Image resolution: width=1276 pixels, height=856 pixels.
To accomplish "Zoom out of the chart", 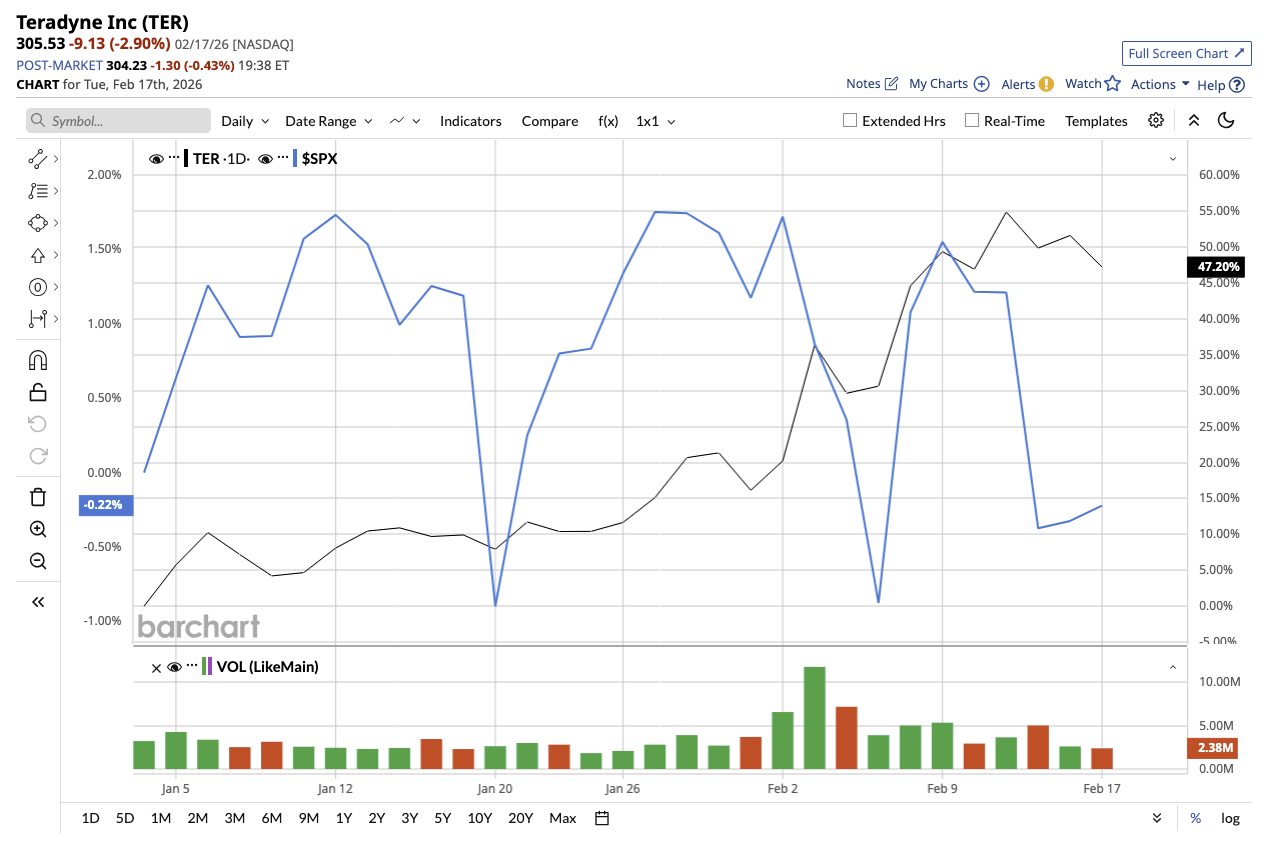I will 38,561.
